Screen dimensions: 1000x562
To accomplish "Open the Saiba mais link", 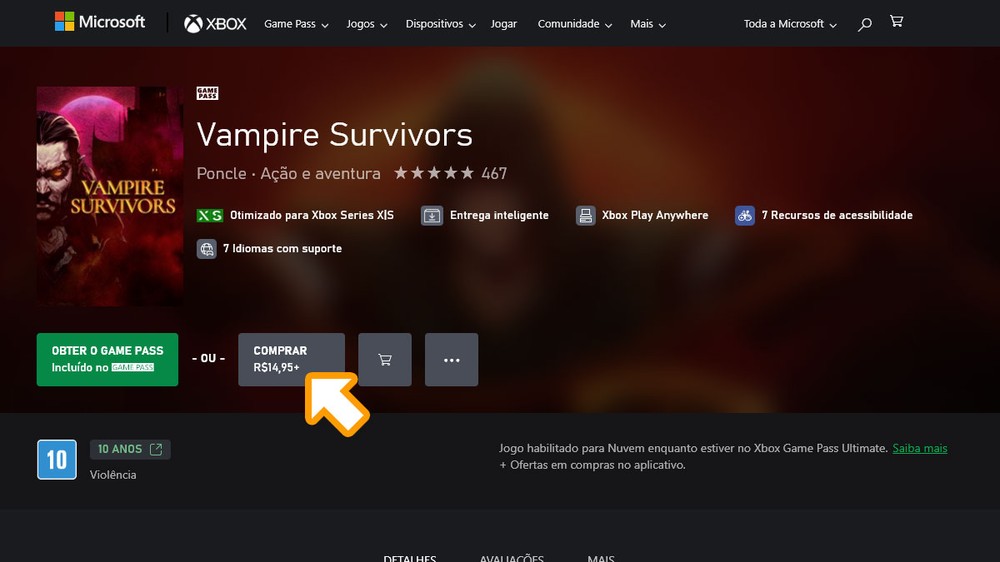I will click(920, 448).
